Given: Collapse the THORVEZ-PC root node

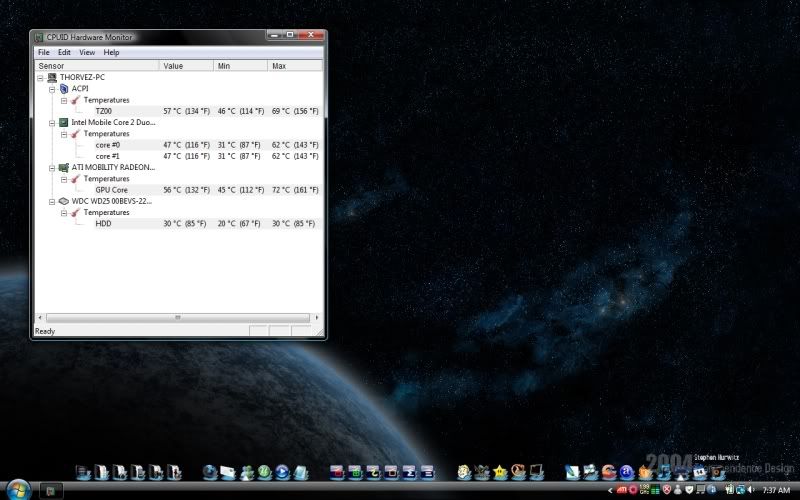Looking at the screenshot, I should tap(40, 78).
